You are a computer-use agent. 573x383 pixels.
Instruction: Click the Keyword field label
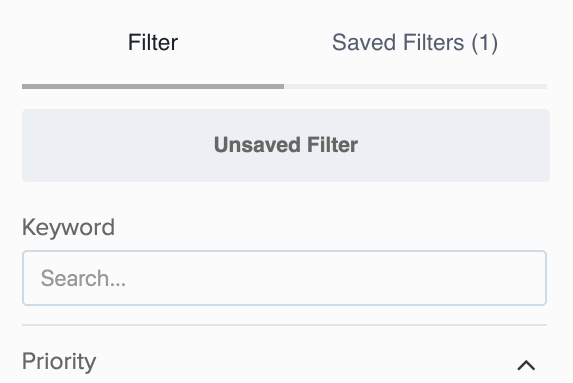(68, 227)
